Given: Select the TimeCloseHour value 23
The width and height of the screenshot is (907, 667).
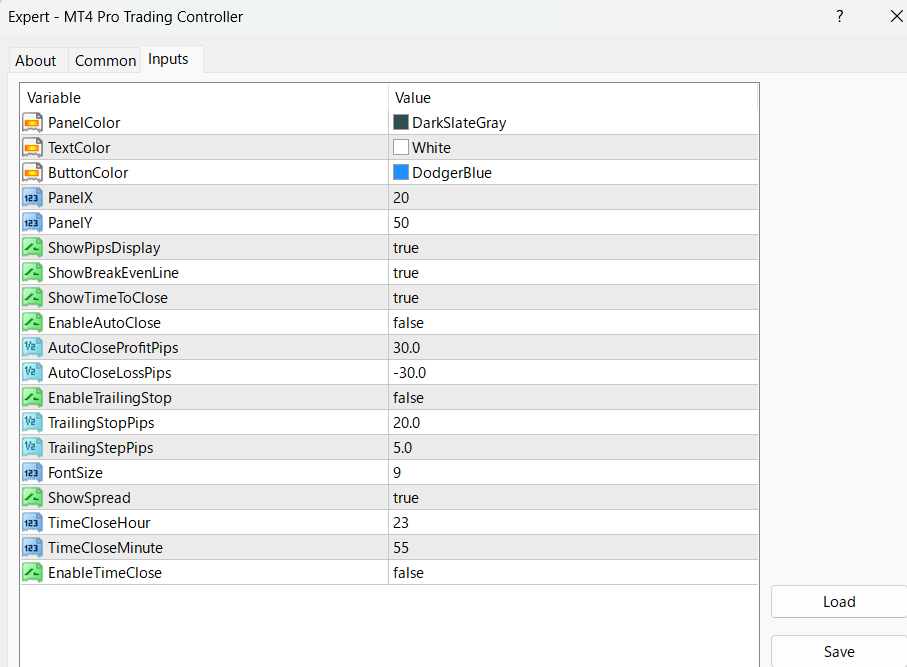Looking at the screenshot, I should pyautogui.click(x=402, y=523).
